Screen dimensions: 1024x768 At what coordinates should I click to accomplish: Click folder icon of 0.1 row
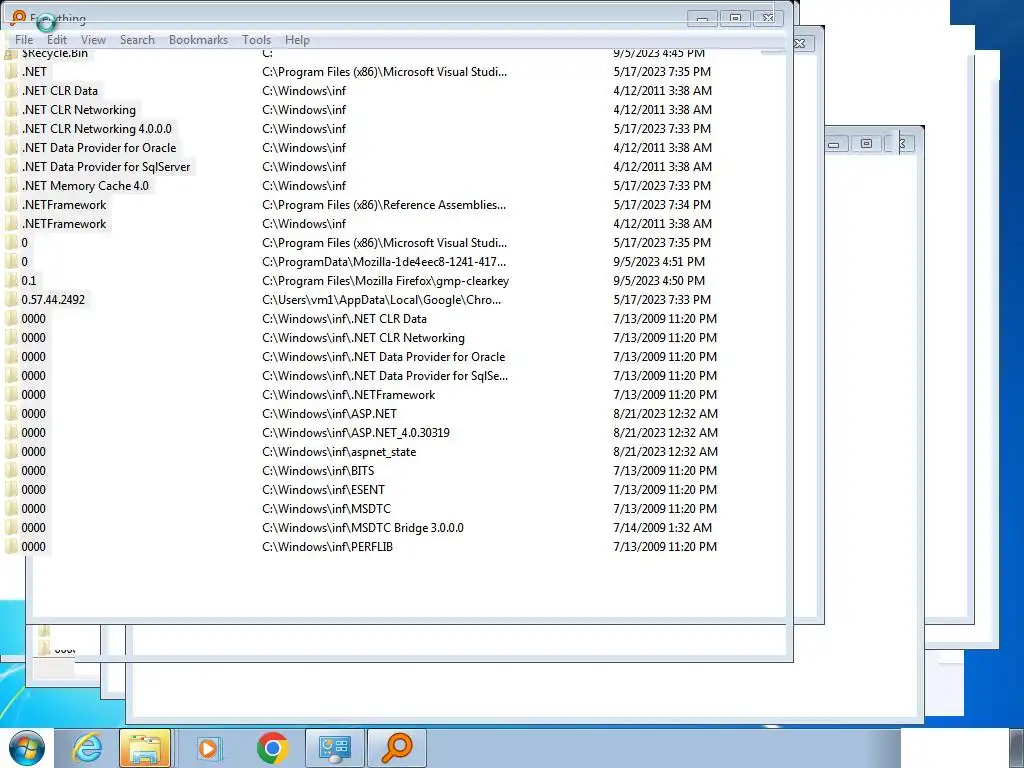[x=11, y=281]
